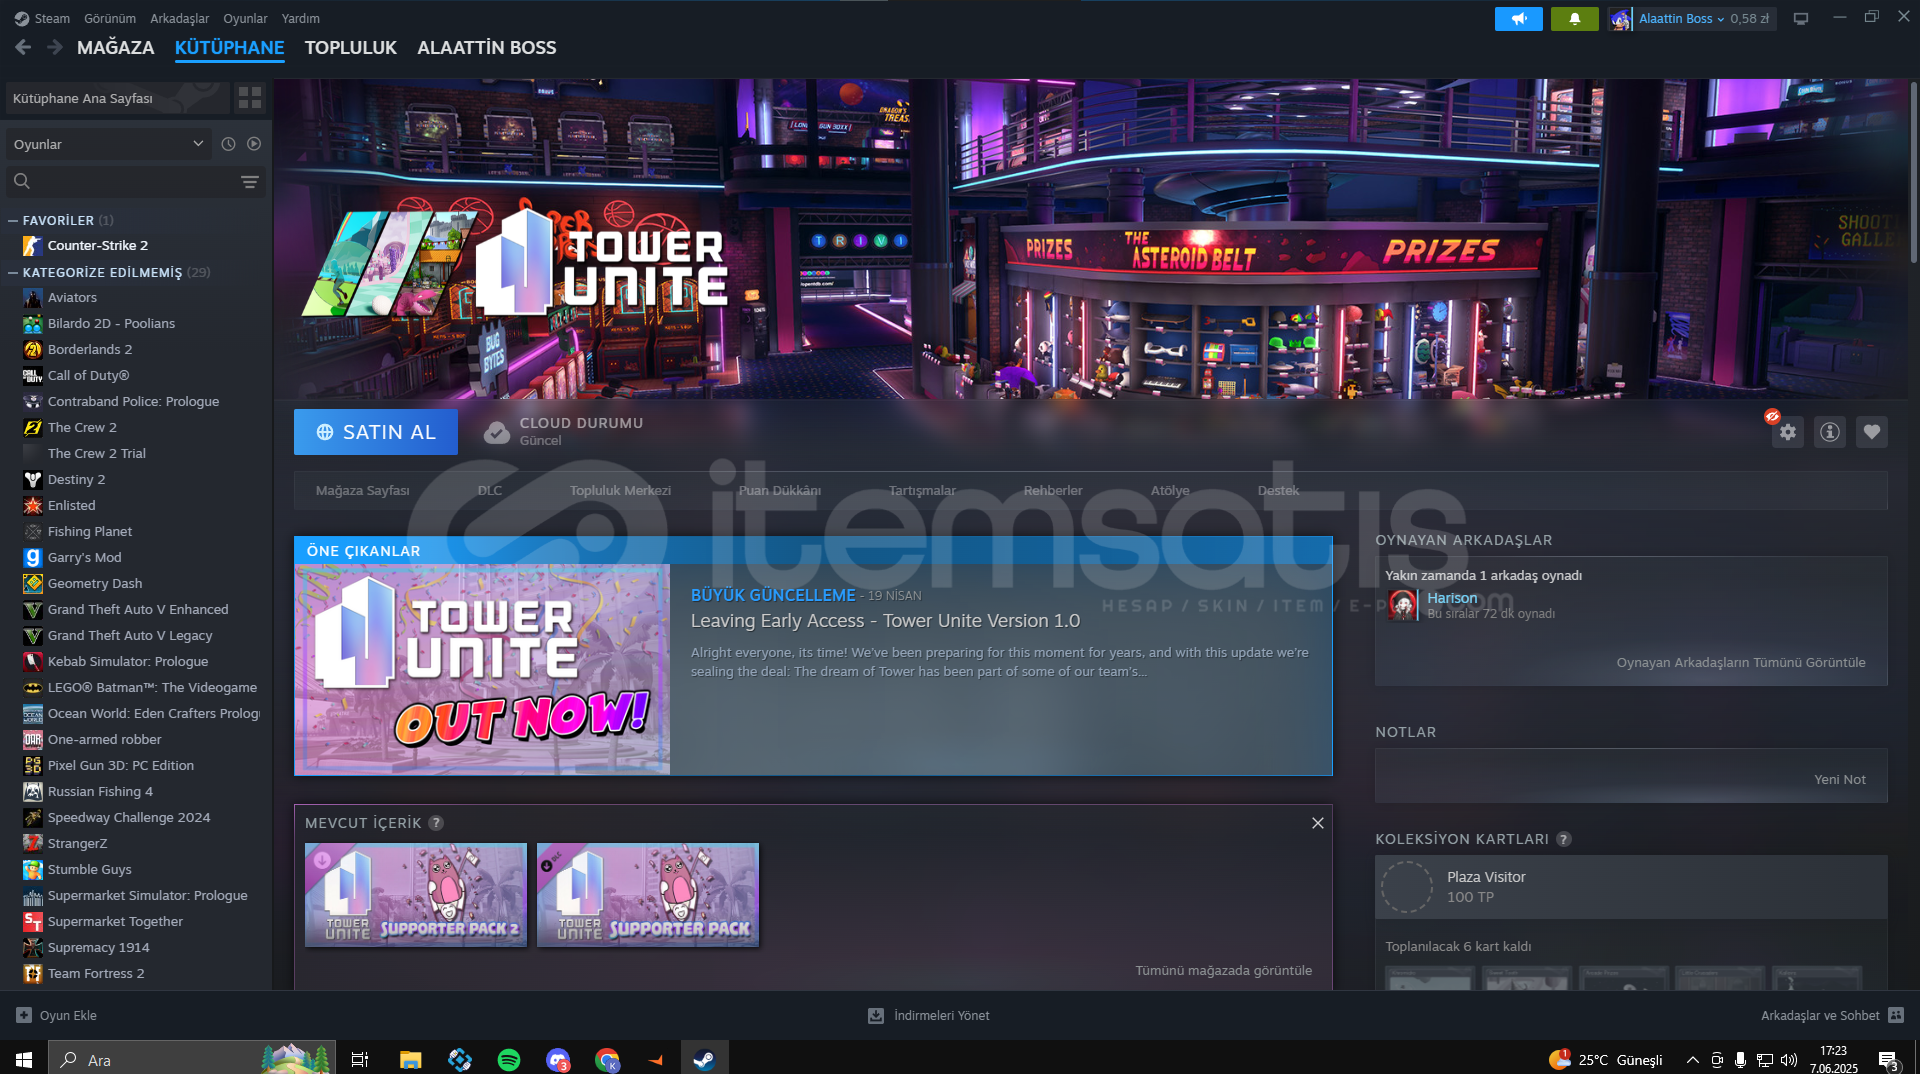Open the notifications bell
The image size is (1920, 1074).
click(x=1574, y=19)
